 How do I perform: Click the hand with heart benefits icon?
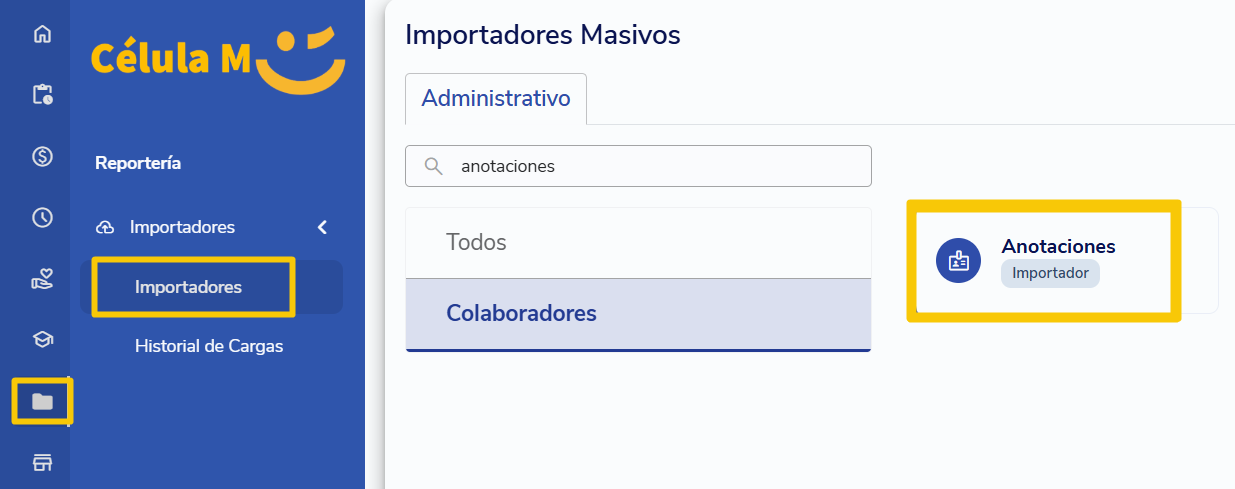pos(42,279)
